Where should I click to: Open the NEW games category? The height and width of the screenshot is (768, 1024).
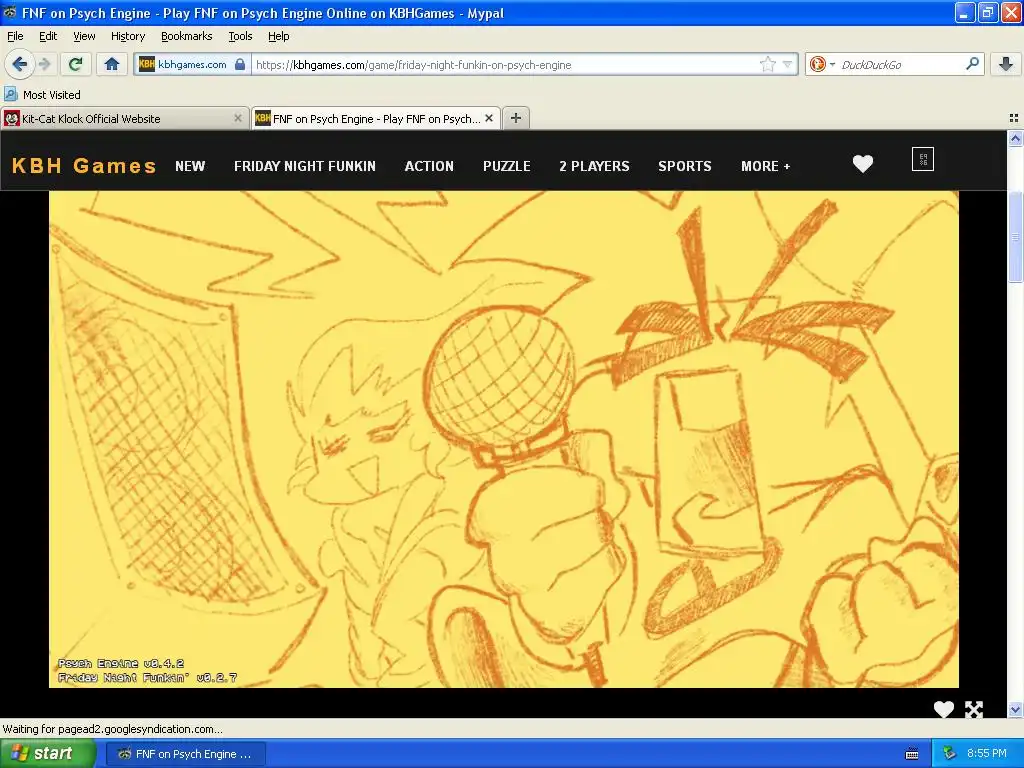point(190,166)
